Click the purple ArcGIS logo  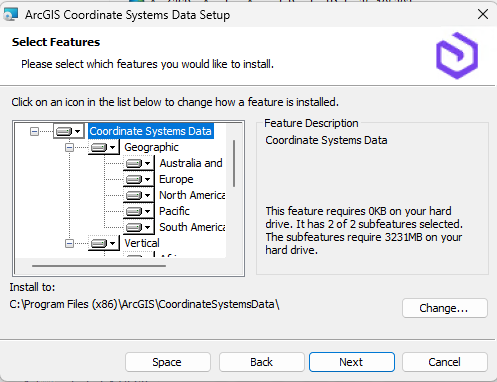[x=457, y=55]
